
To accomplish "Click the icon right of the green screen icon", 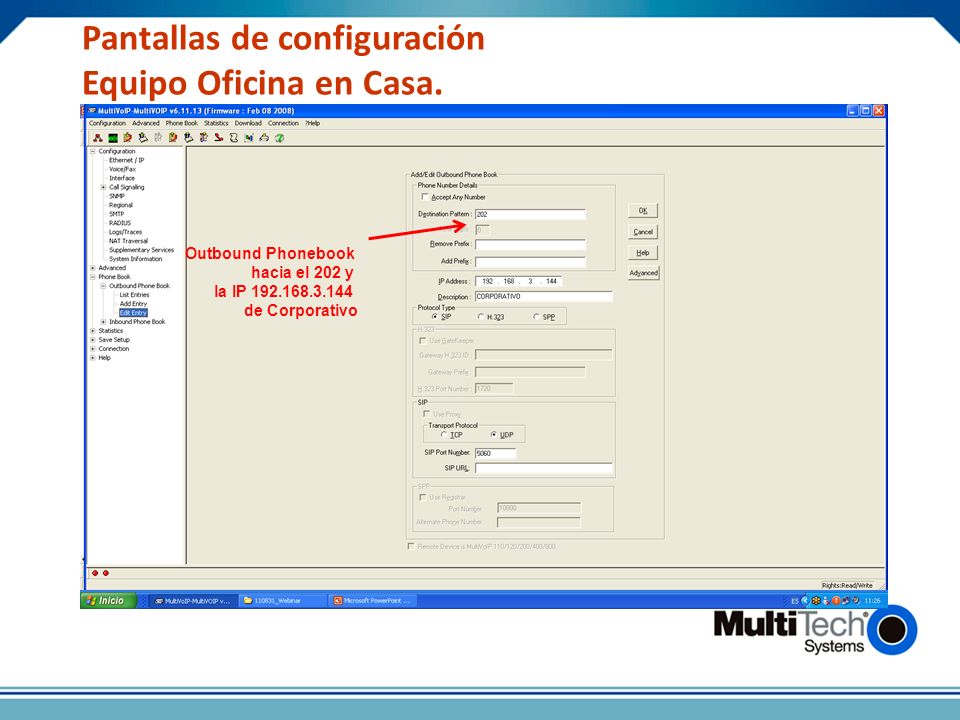I will coord(128,138).
